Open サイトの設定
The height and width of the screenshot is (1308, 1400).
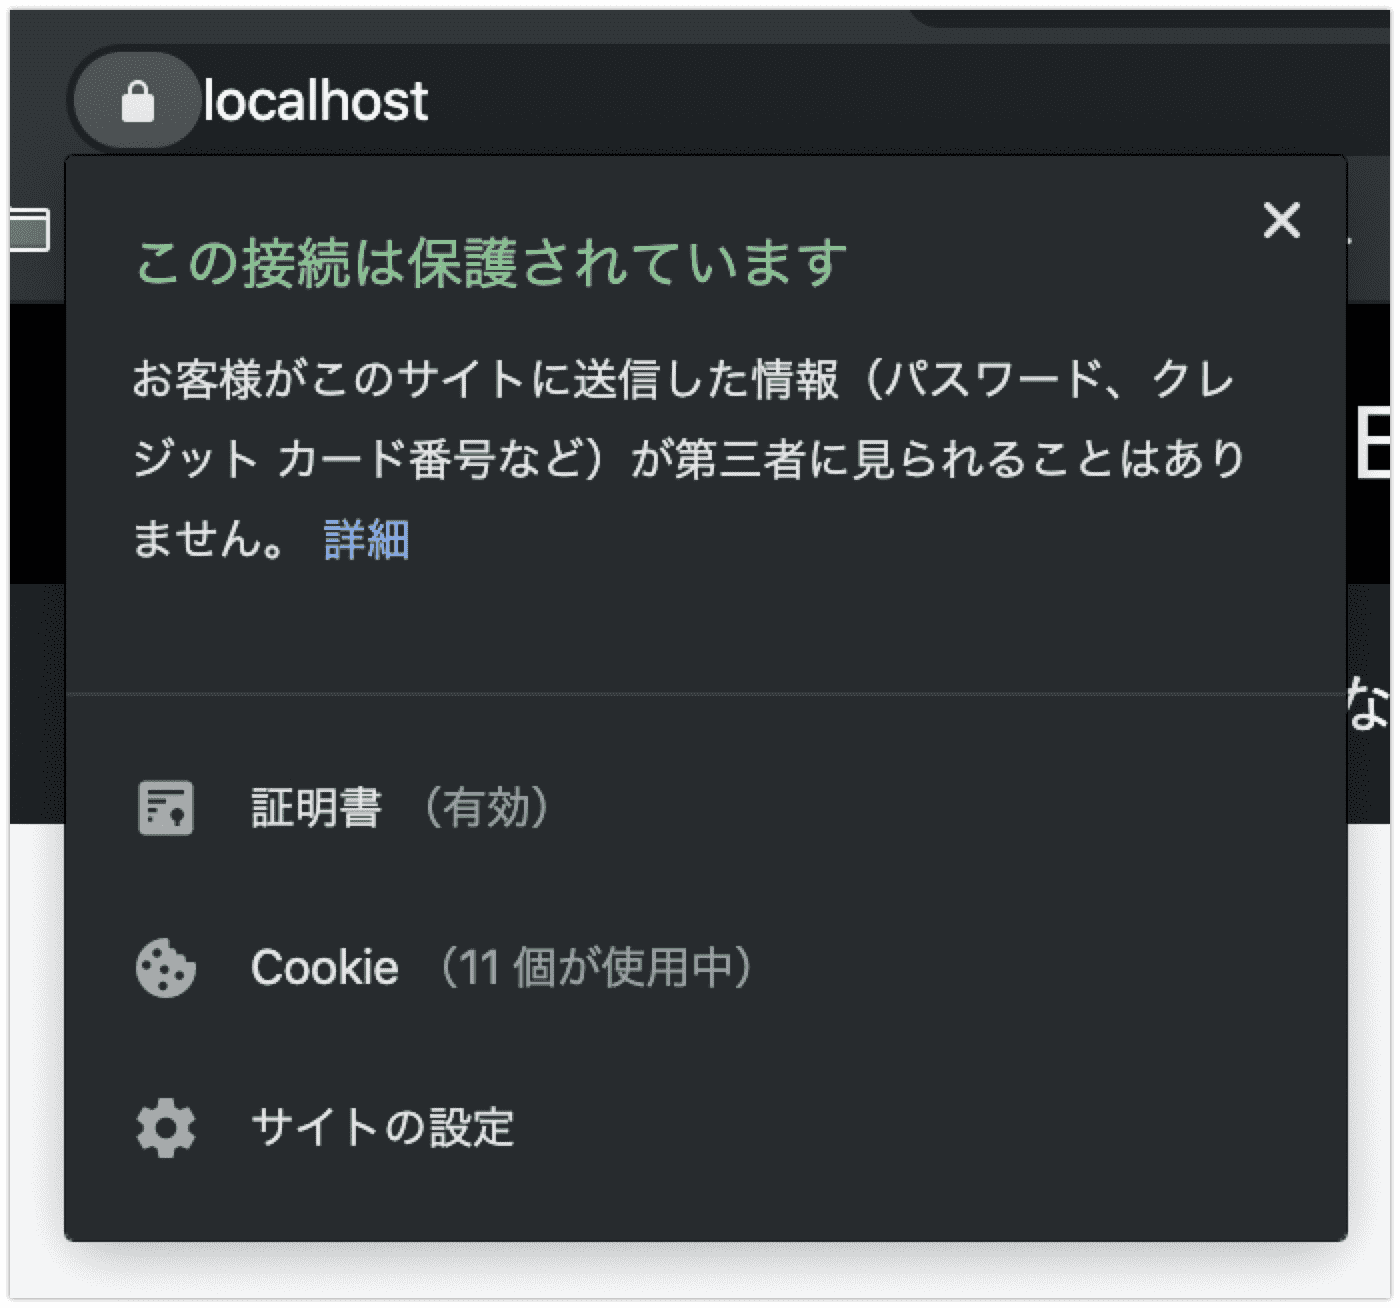click(x=382, y=1128)
